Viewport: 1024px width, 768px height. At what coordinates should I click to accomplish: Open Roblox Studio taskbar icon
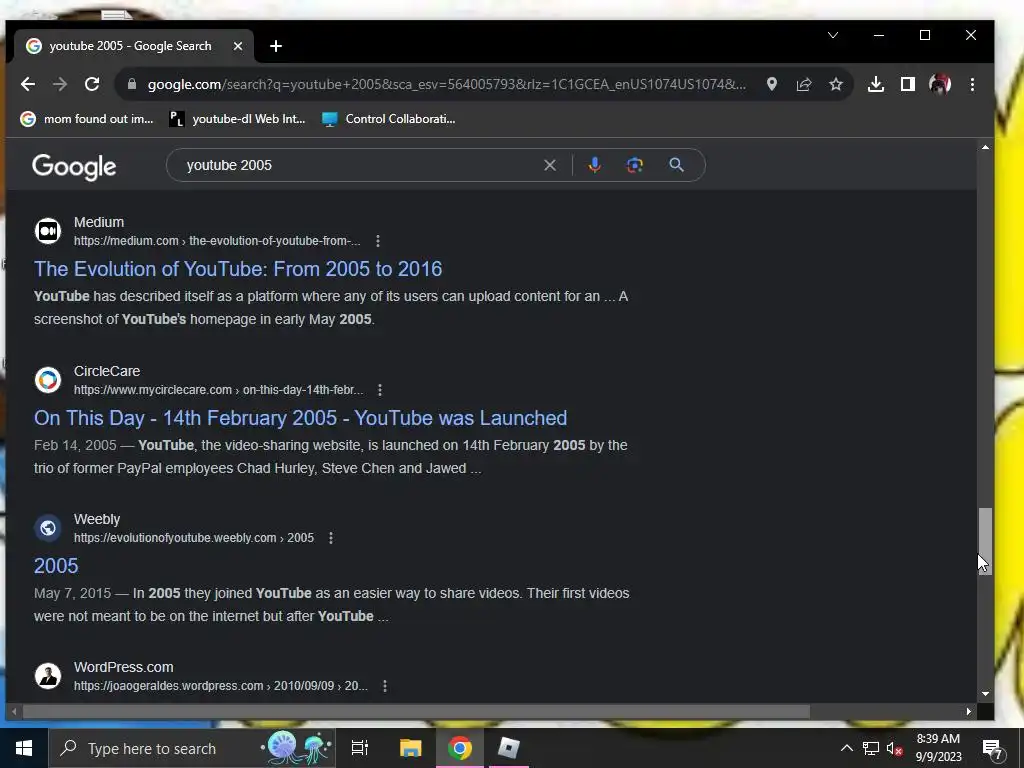tap(508, 748)
